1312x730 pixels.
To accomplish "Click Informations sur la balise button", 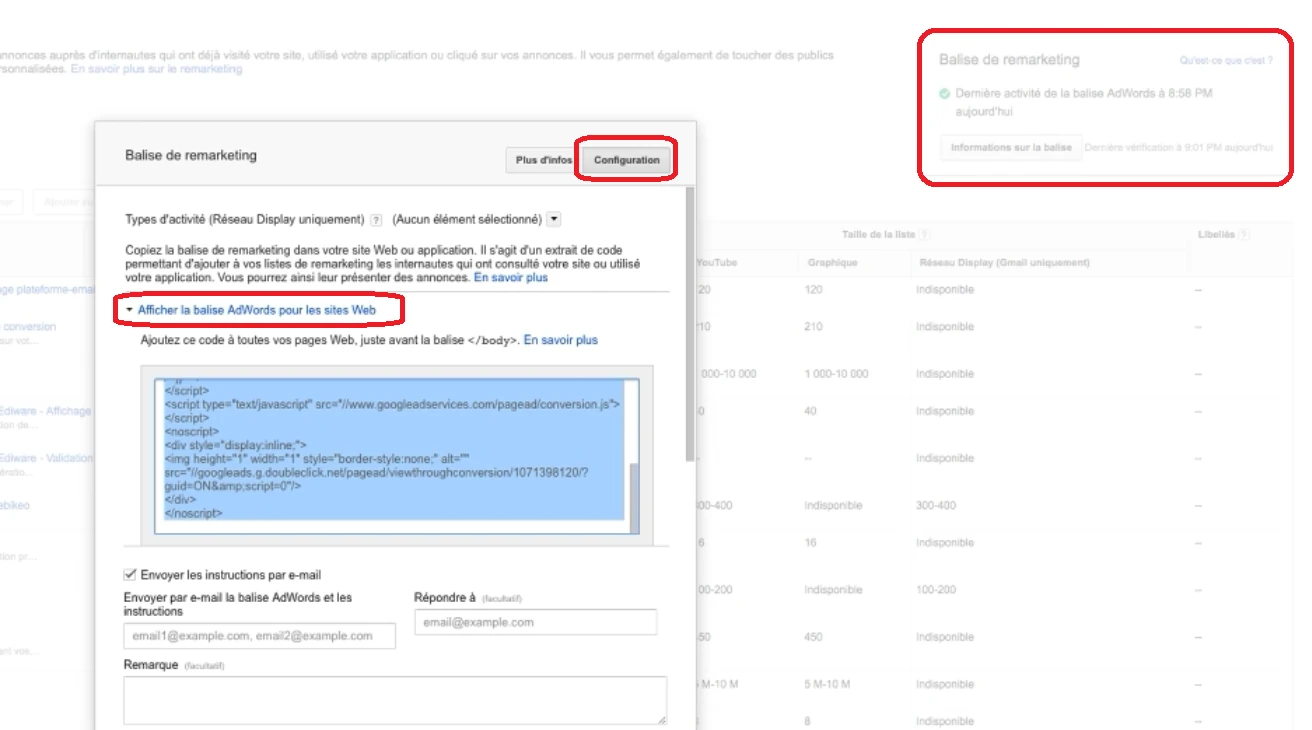I will [x=1011, y=148].
